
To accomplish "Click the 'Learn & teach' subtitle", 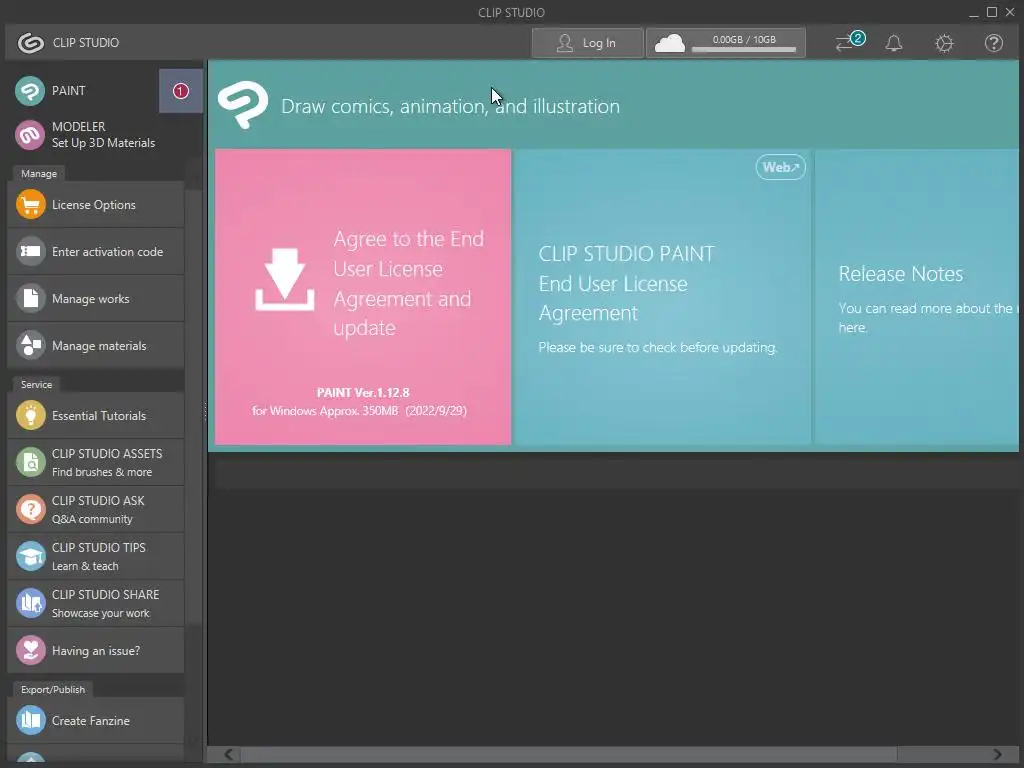I will [x=85, y=566].
